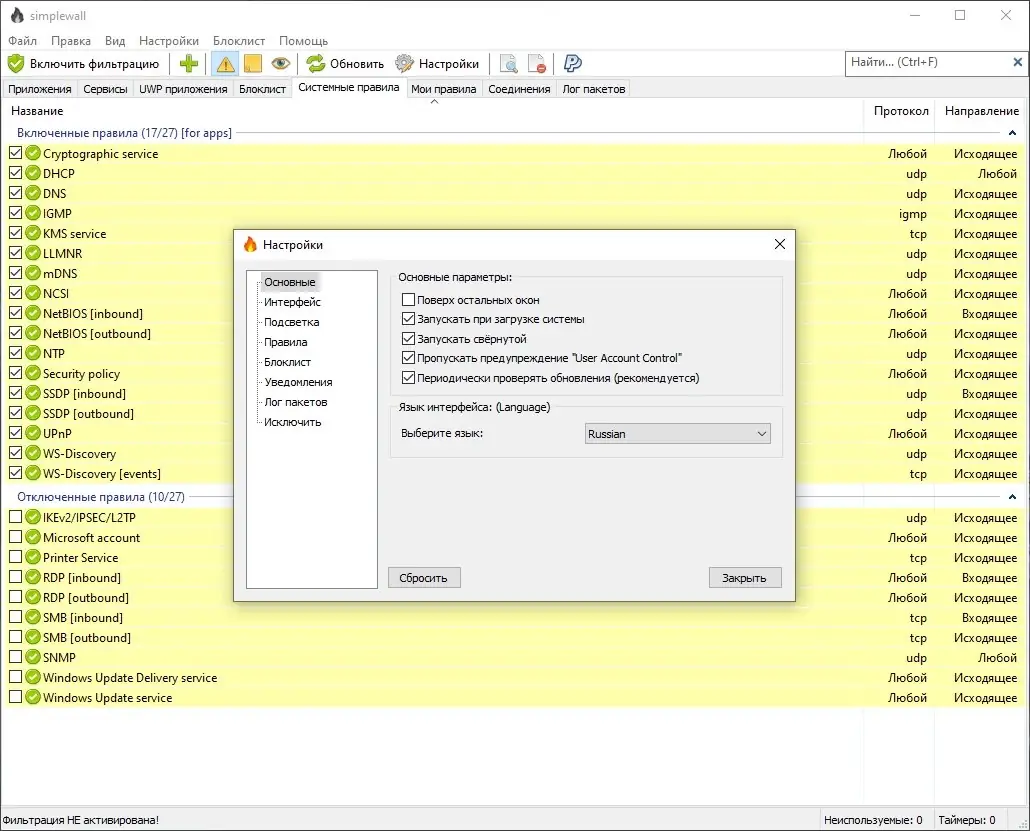Open the Помощь menu
The width and height of the screenshot is (1030, 831).
(303, 41)
